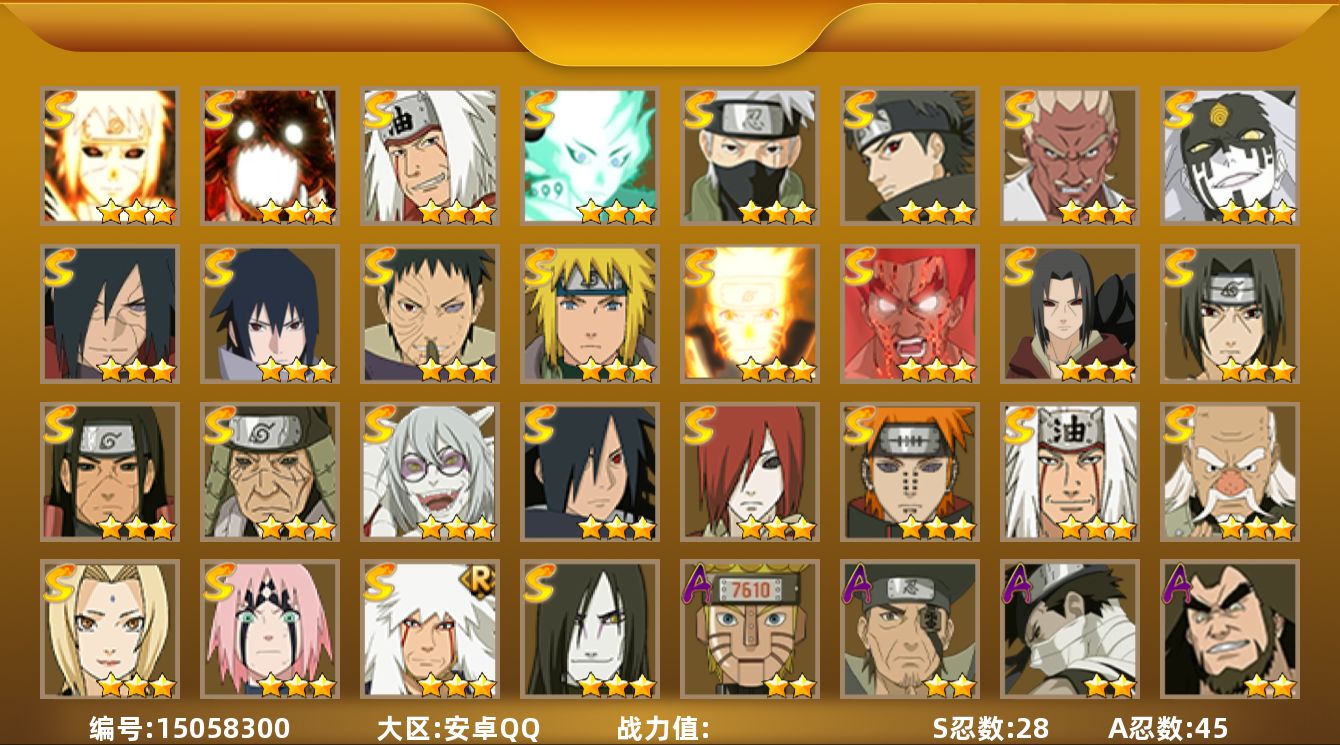Screen dimensions: 1340x745
Task: Open the blonde Minato portrait with blue headband
Action: [x=590, y=314]
